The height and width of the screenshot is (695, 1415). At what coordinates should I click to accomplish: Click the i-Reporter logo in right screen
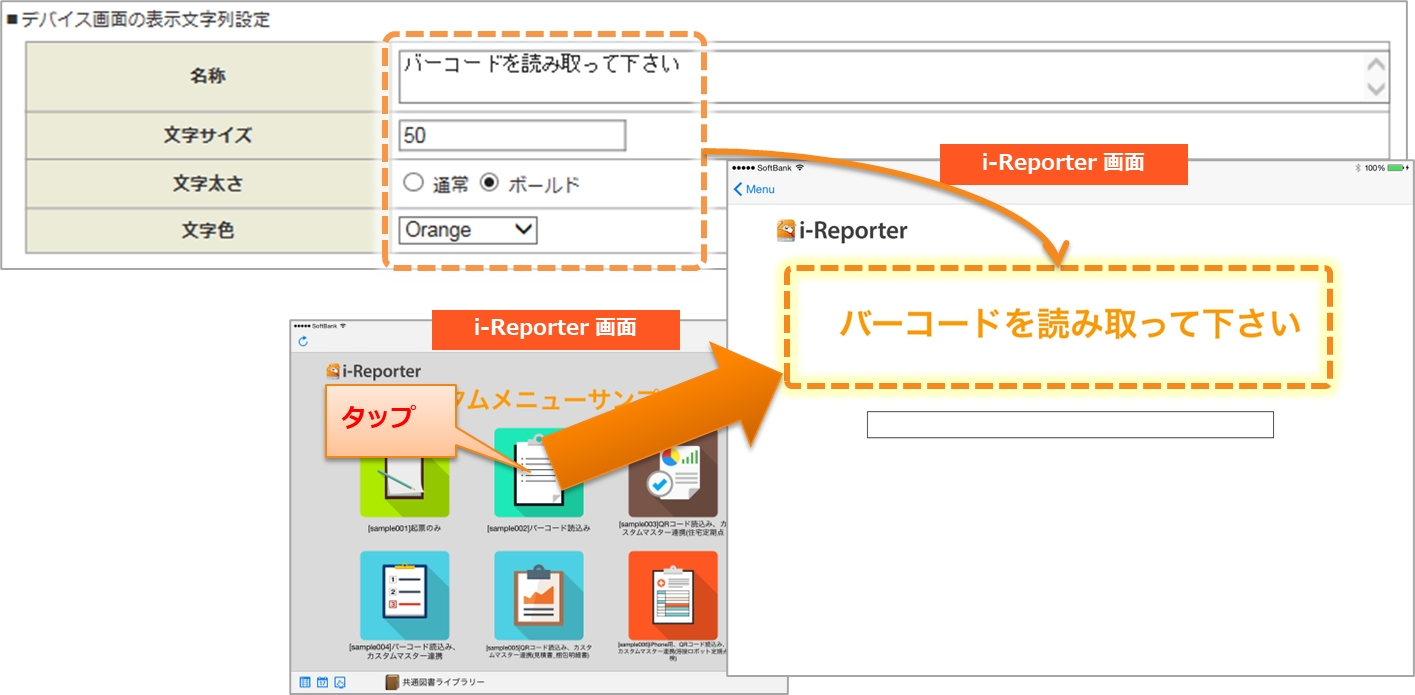842,231
